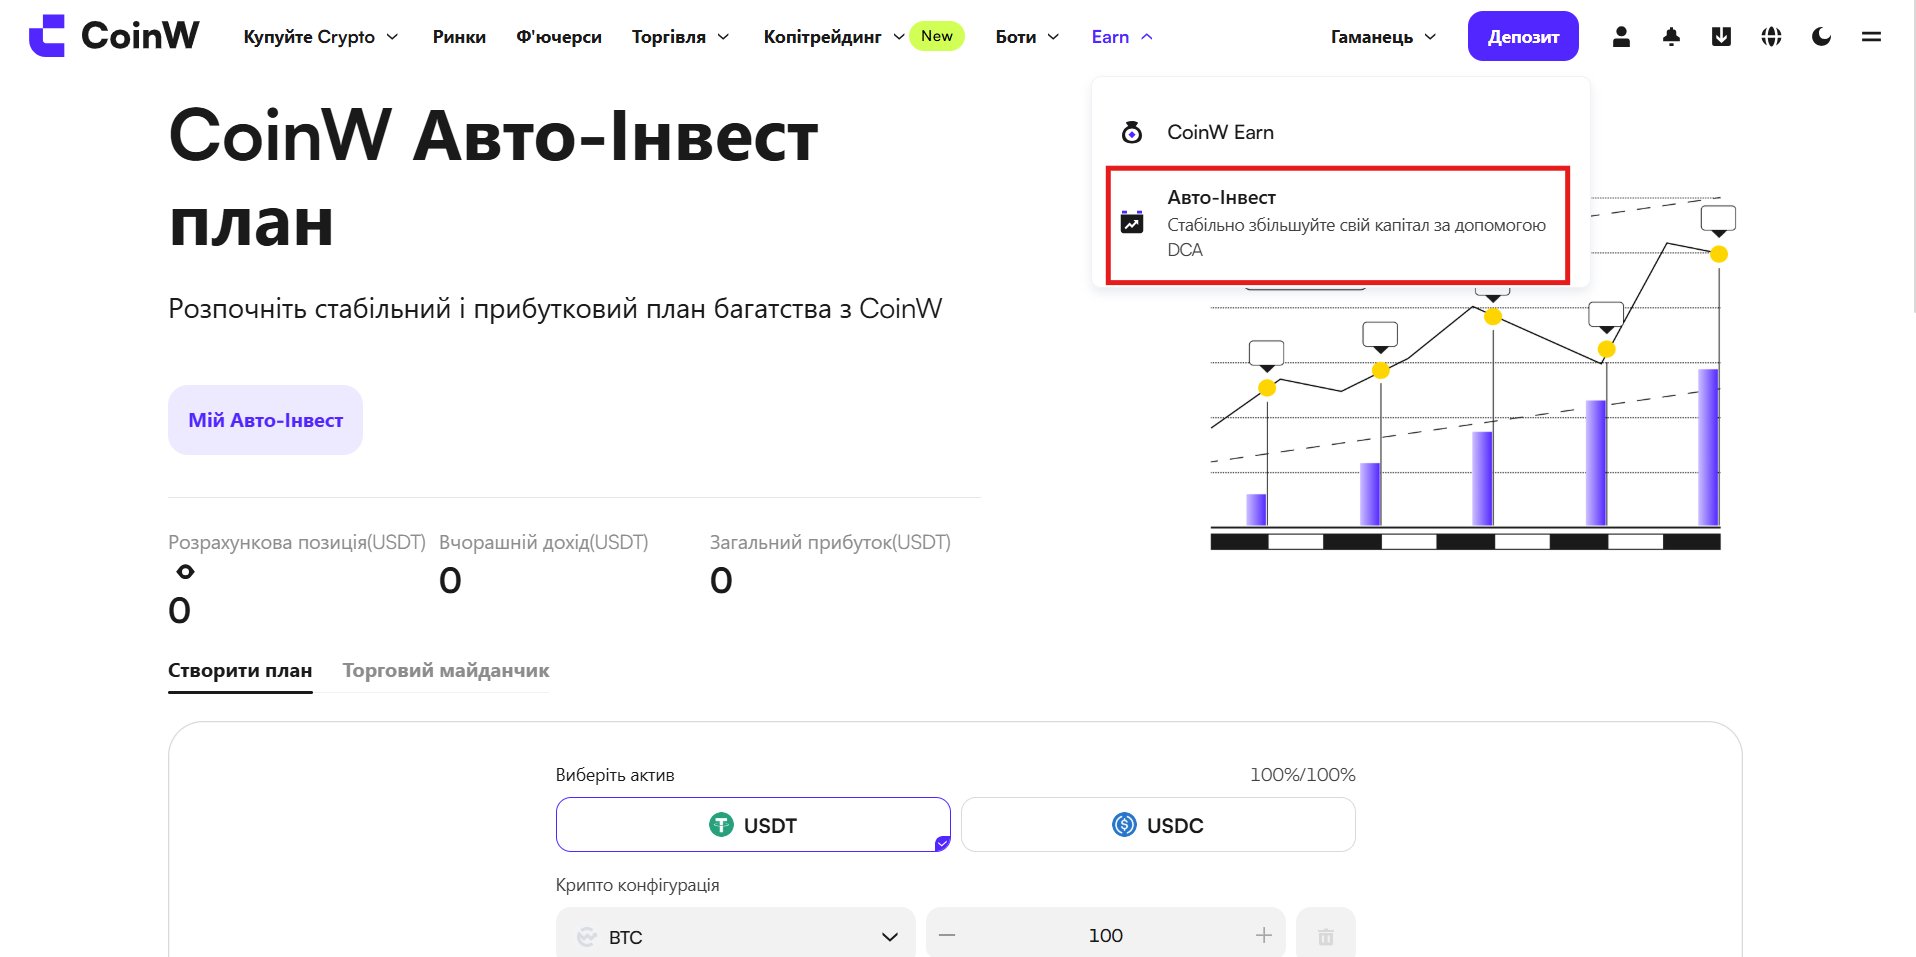Click the Розрахункова позиція(USDT) label
Image resolution: width=1916 pixels, height=957 pixels.
coord(297,542)
